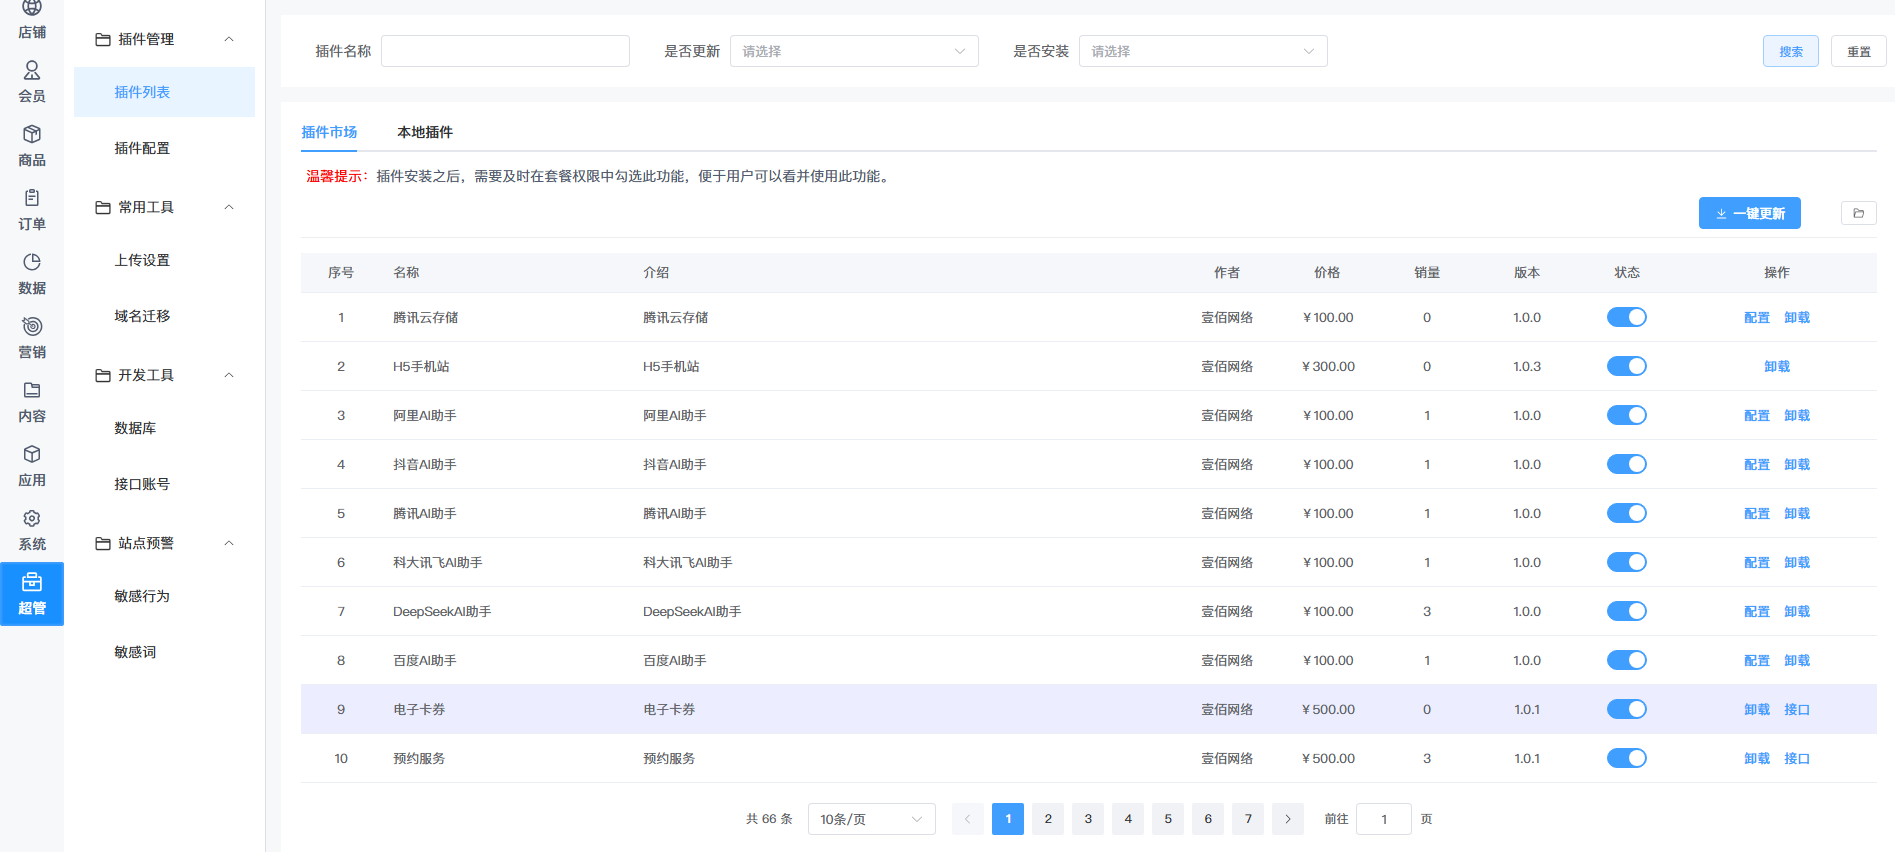Click 配置 link for 腾讯云存储

(x=1757, y=317)
